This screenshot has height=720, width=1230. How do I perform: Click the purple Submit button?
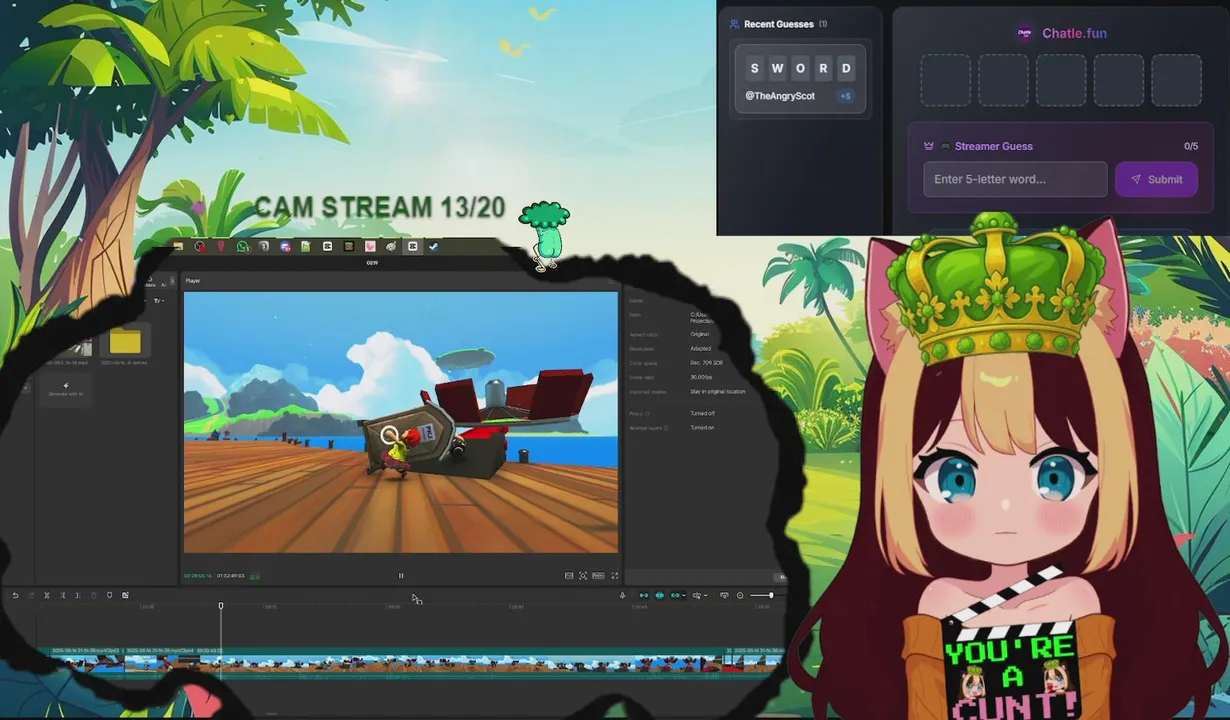click(1156, 179)
